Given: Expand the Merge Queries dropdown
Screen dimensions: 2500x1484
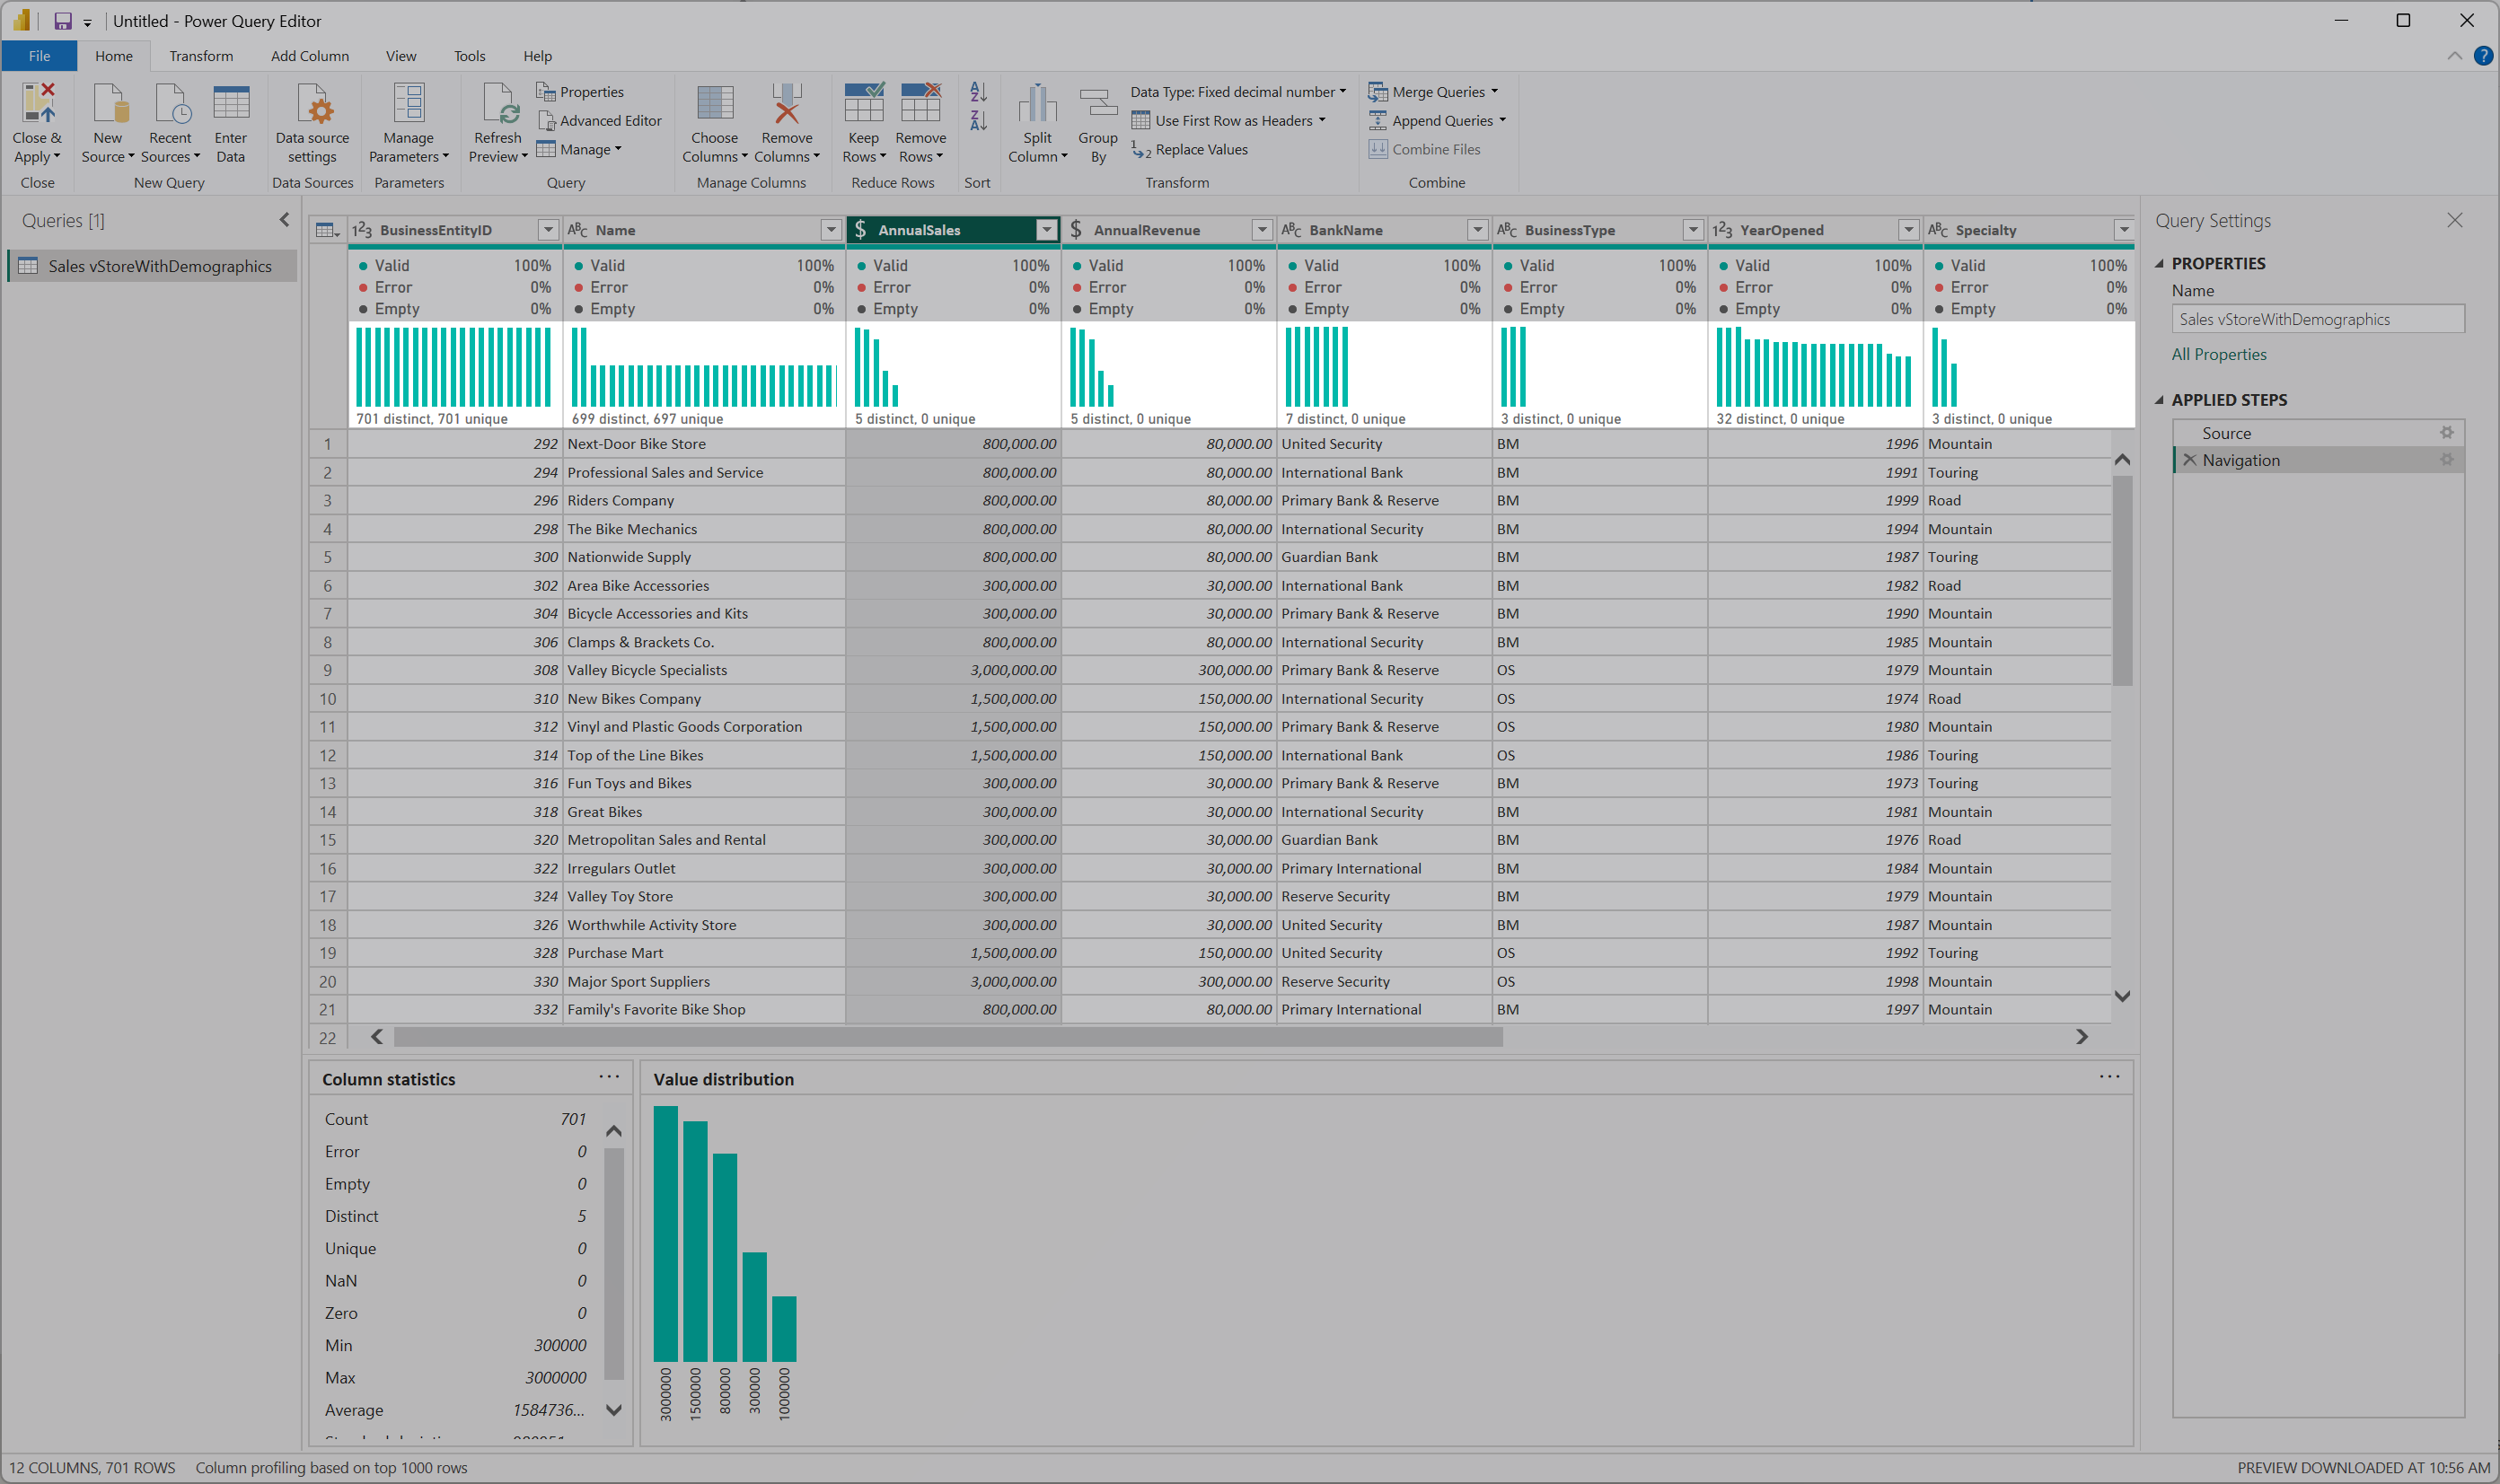Looking at the screenshot, I should 1494,92.
